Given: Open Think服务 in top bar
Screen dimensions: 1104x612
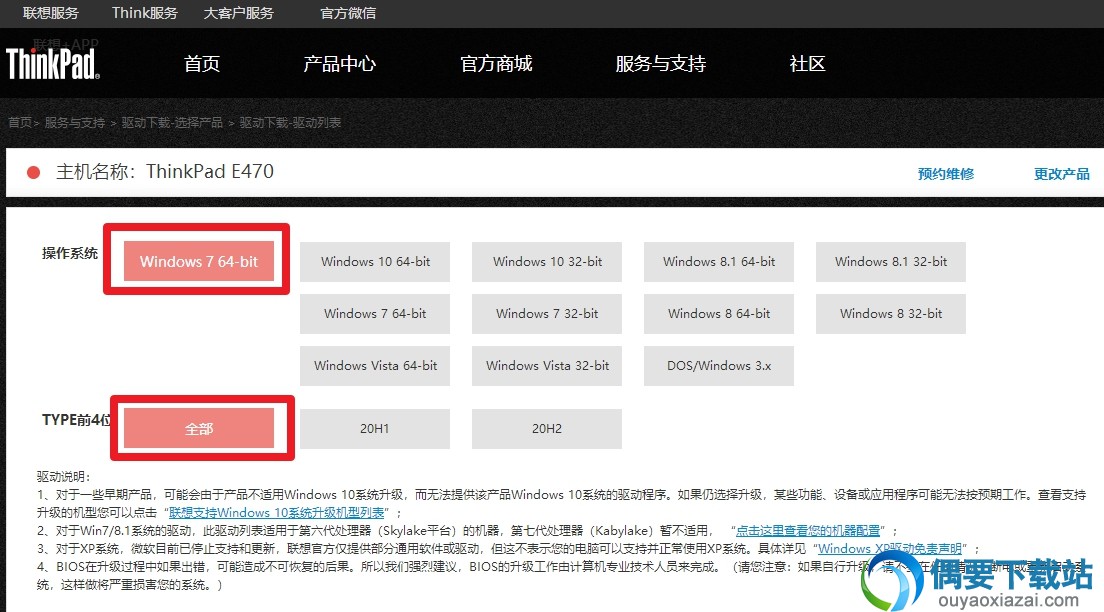Looking at the screenshot, I should click(145, 13).
